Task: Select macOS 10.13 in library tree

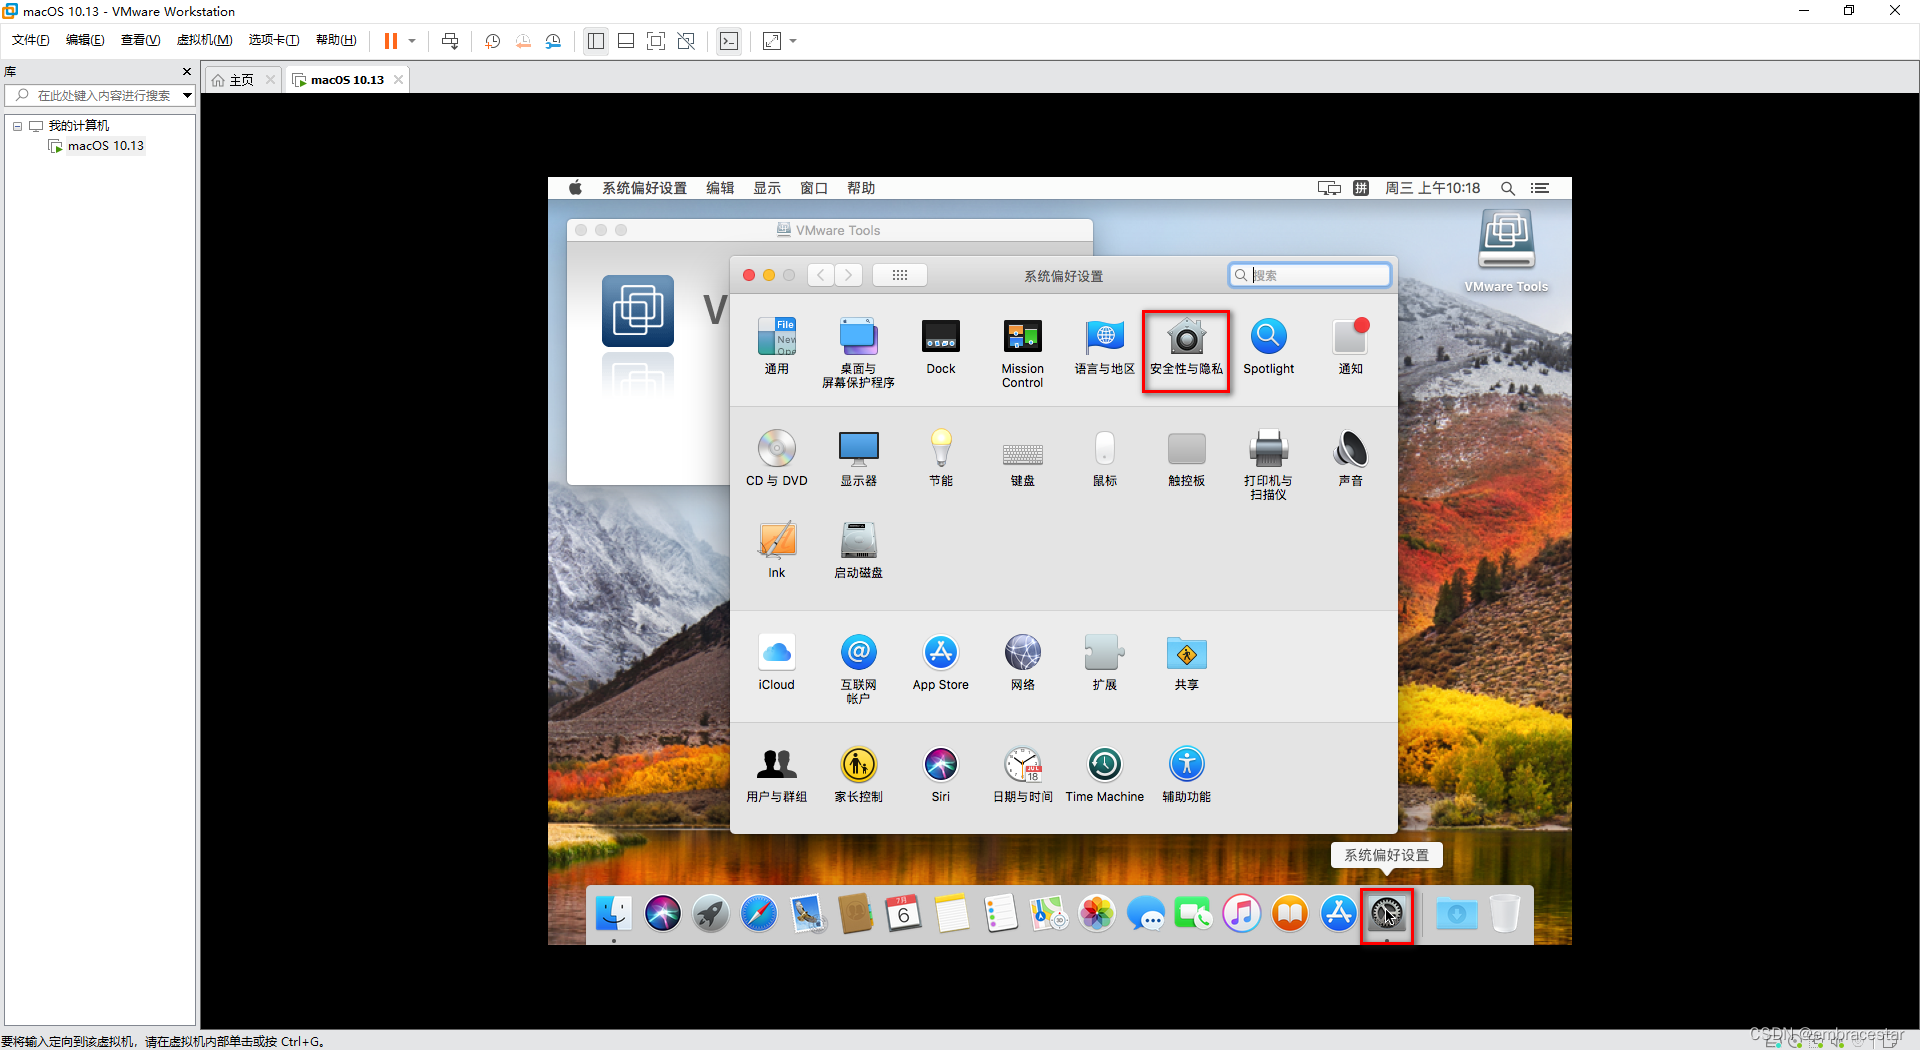Action: [105, 146]
